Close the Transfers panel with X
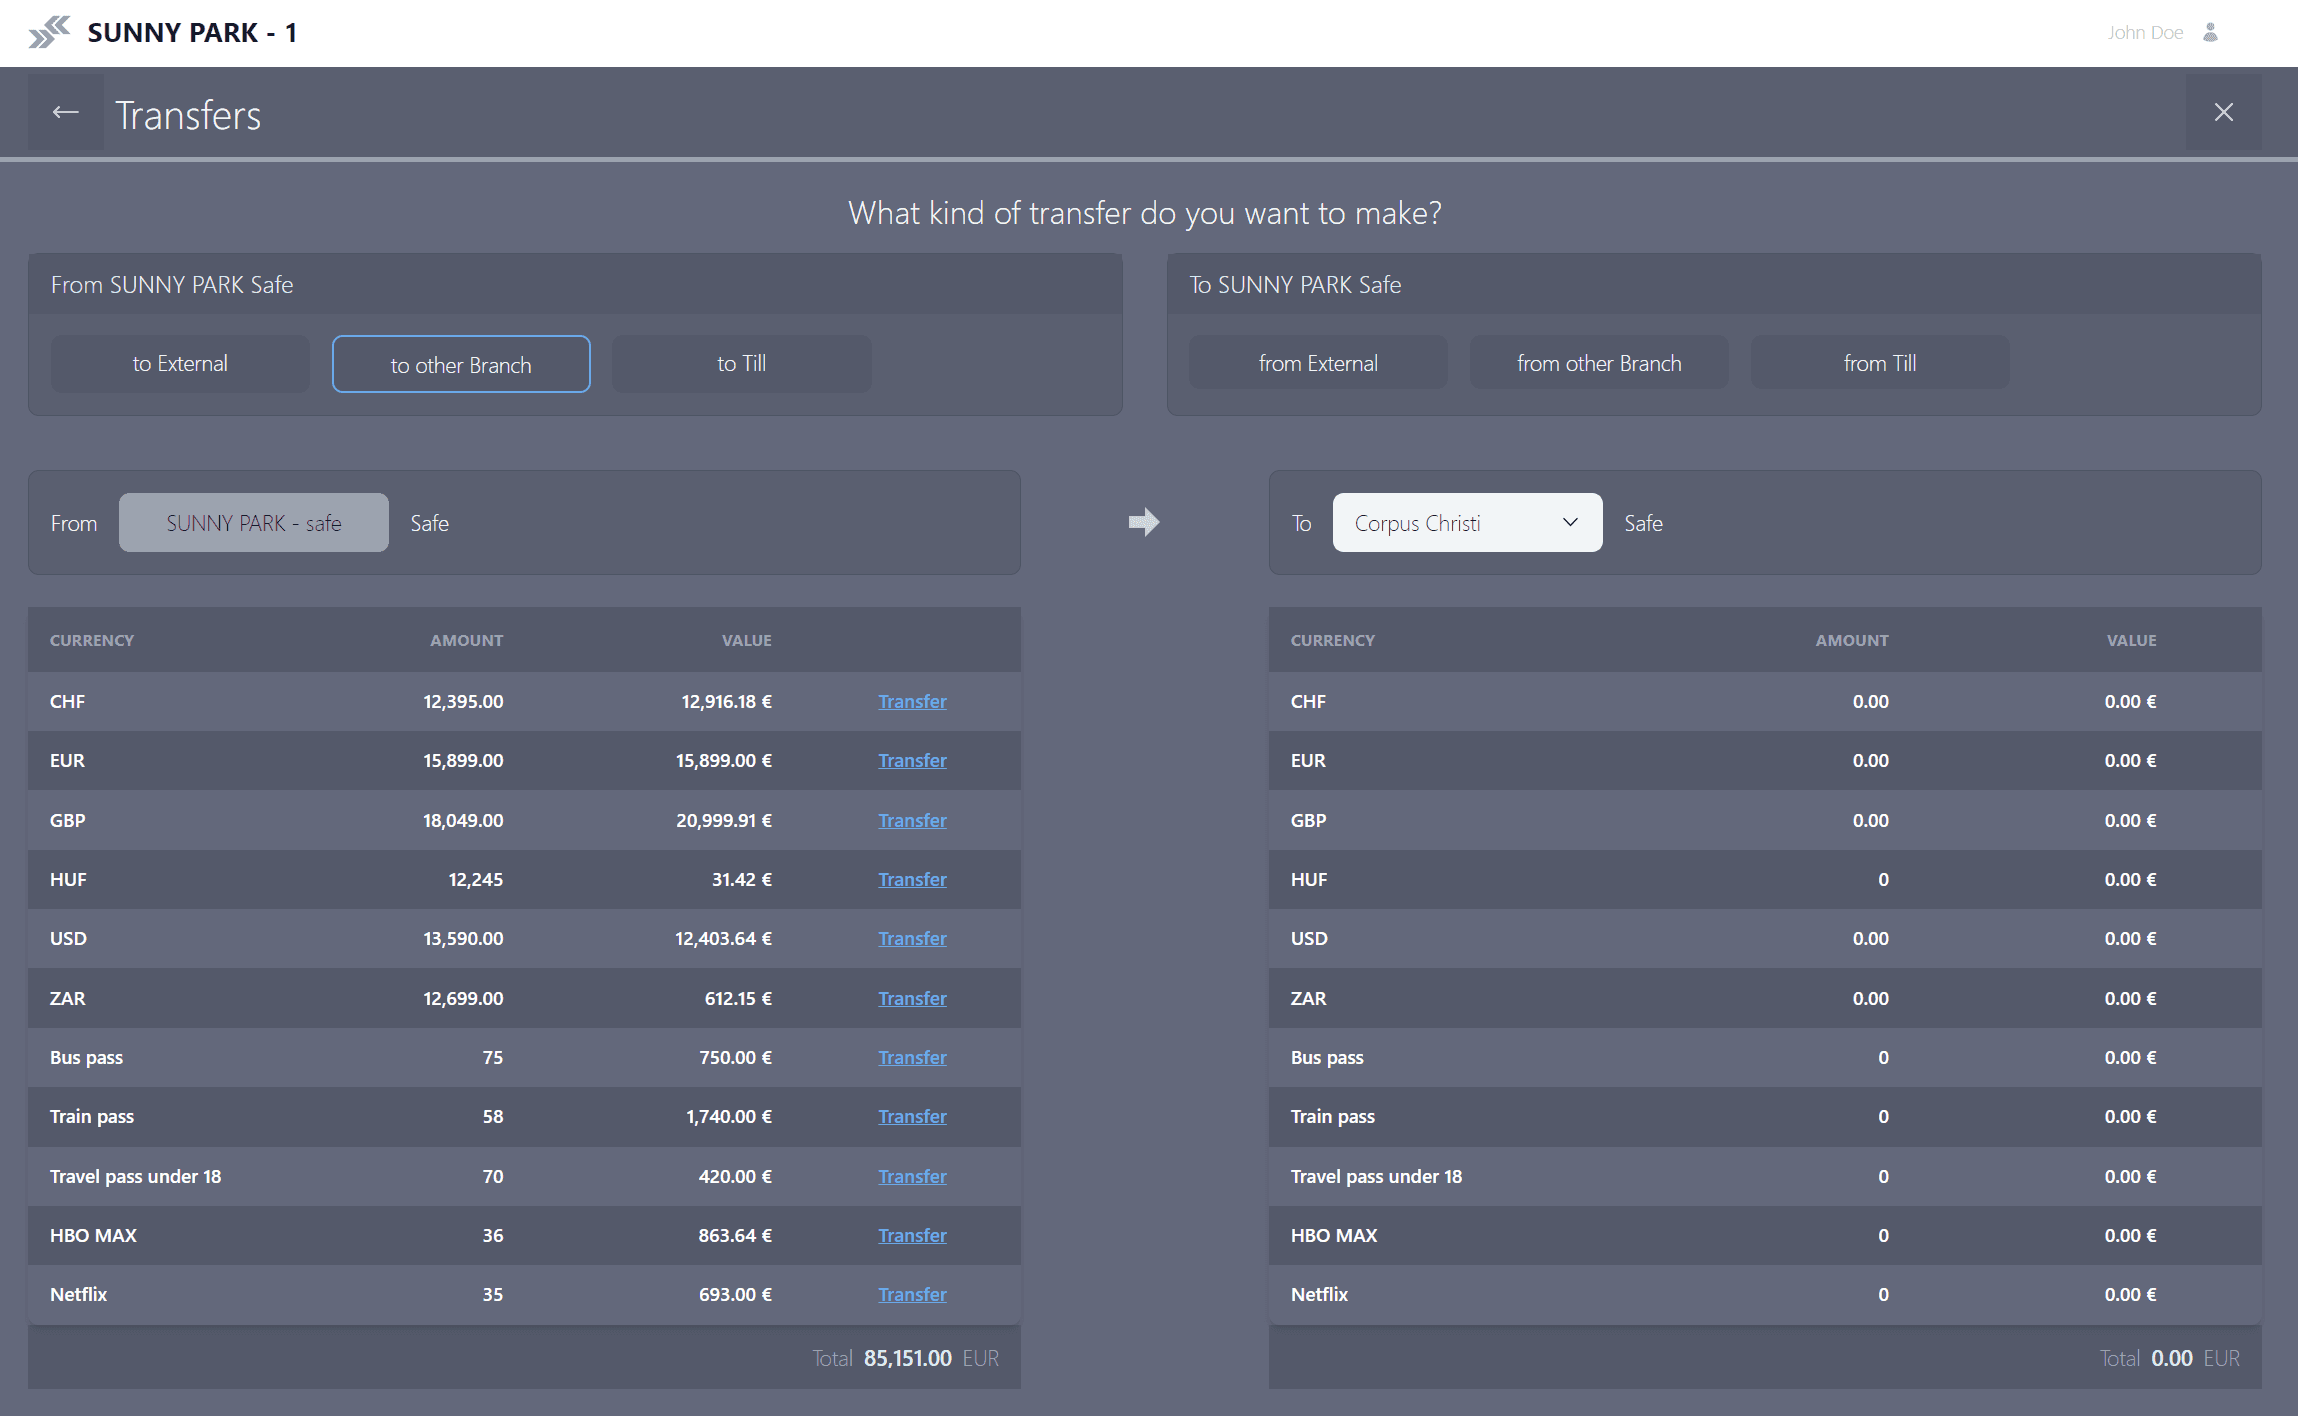Image resolution: width=2298 pixels, height=1416 pixels. click(2223, 112)
